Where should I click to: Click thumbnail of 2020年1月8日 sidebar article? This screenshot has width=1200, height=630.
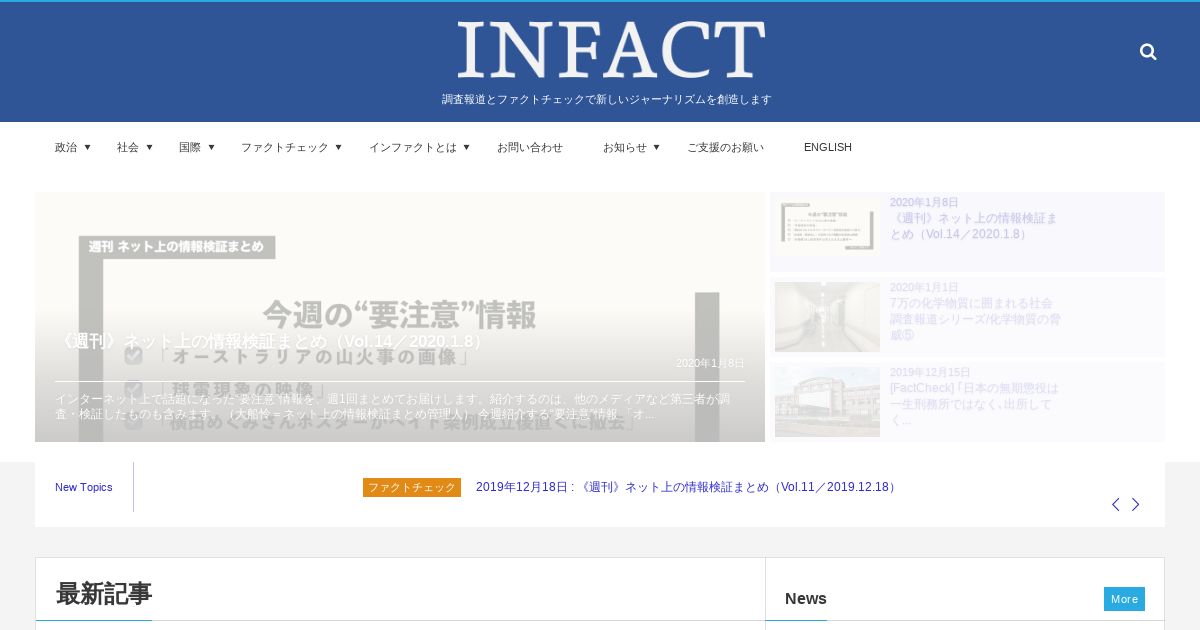[827, 226]
